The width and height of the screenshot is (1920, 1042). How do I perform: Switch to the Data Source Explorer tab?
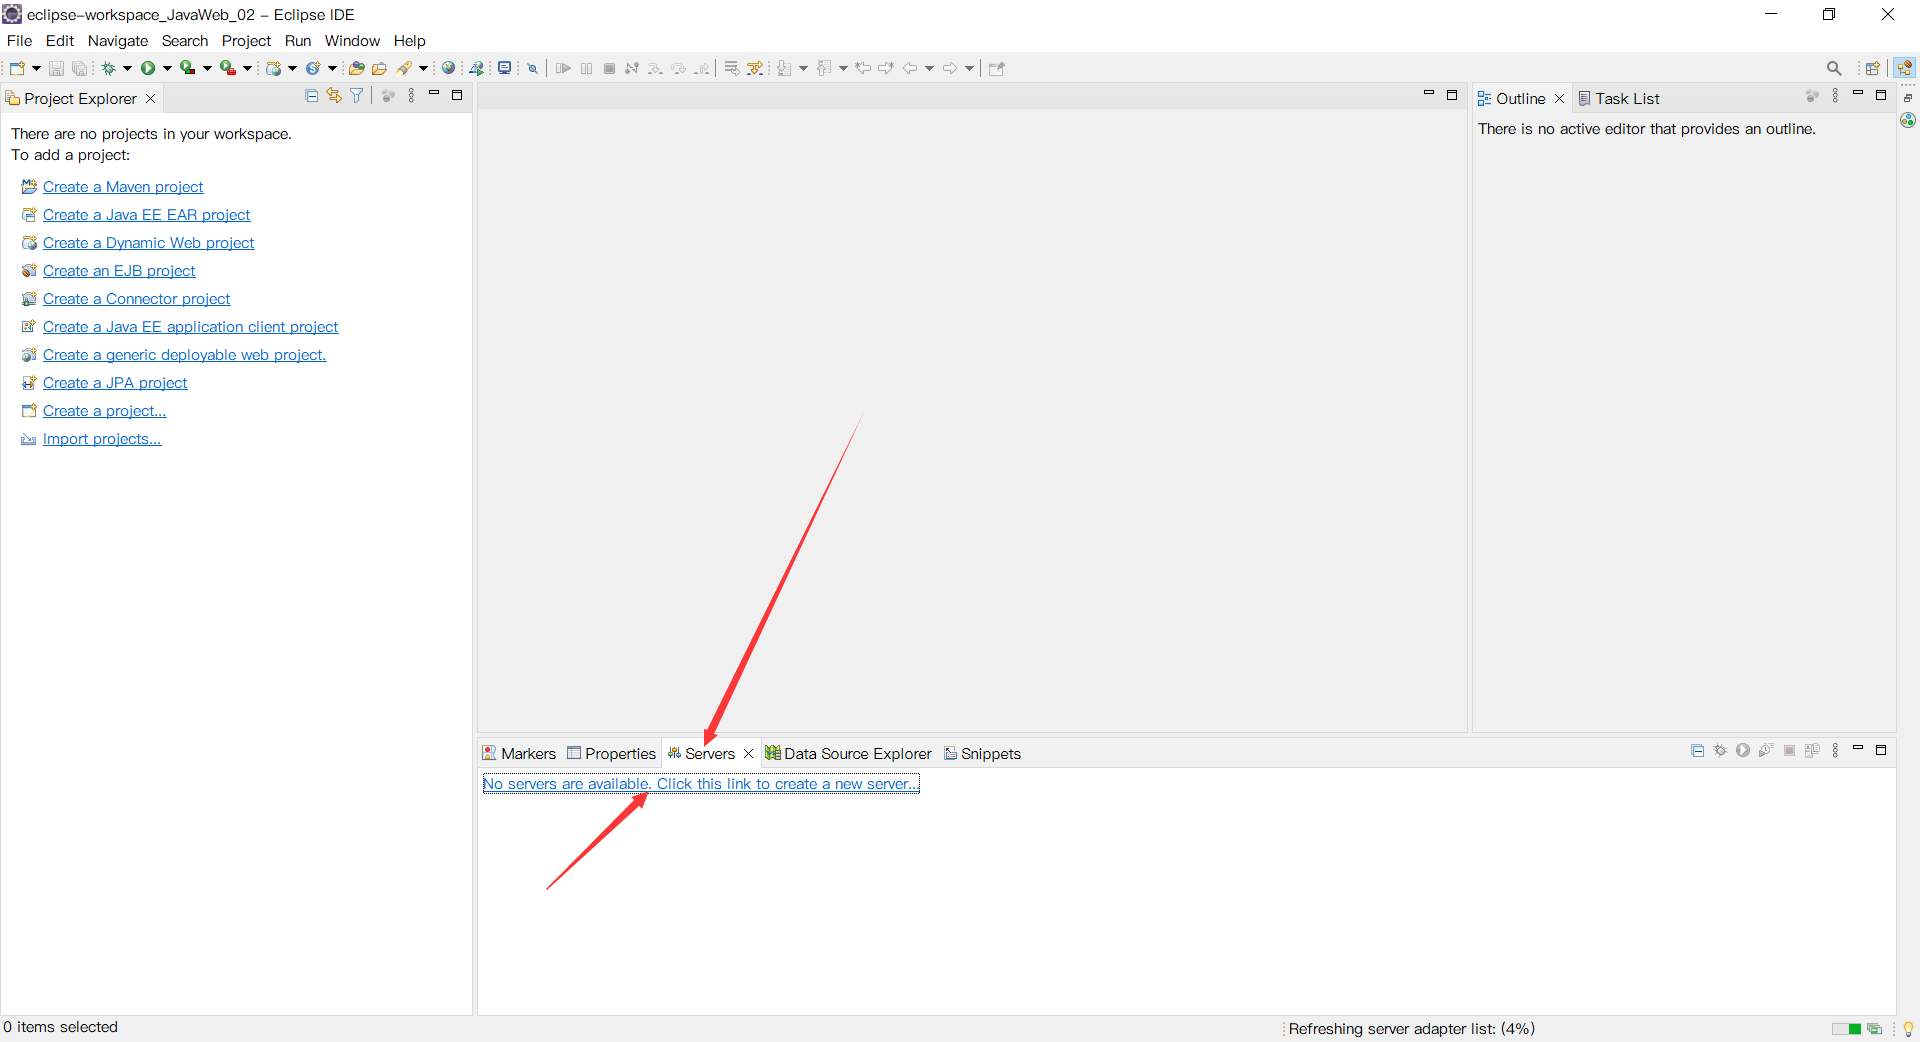click(856, 754)
